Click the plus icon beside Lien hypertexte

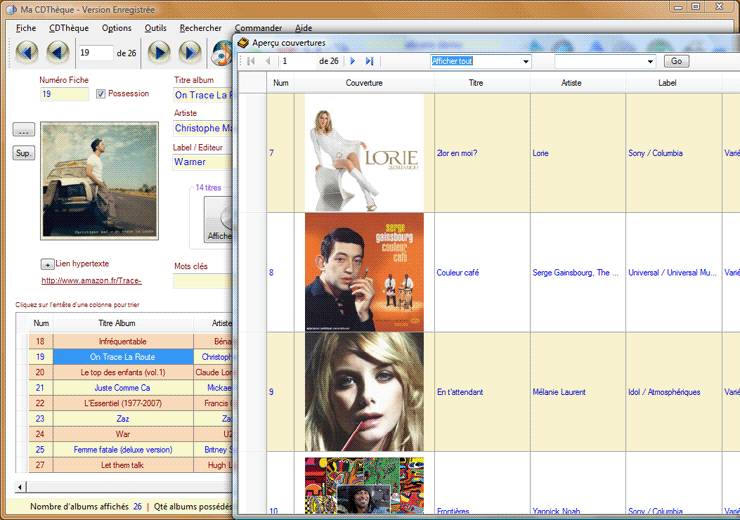point(47,264)
